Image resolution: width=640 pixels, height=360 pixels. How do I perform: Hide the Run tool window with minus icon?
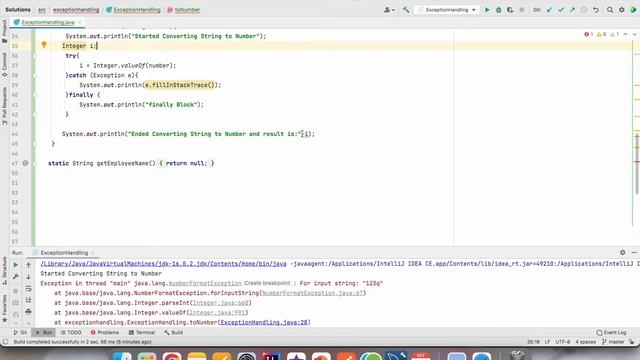point(634,253)
